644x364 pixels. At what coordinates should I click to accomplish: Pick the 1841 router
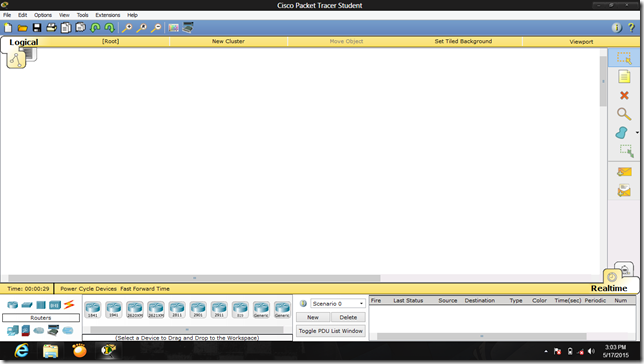[x=93, y=310]
